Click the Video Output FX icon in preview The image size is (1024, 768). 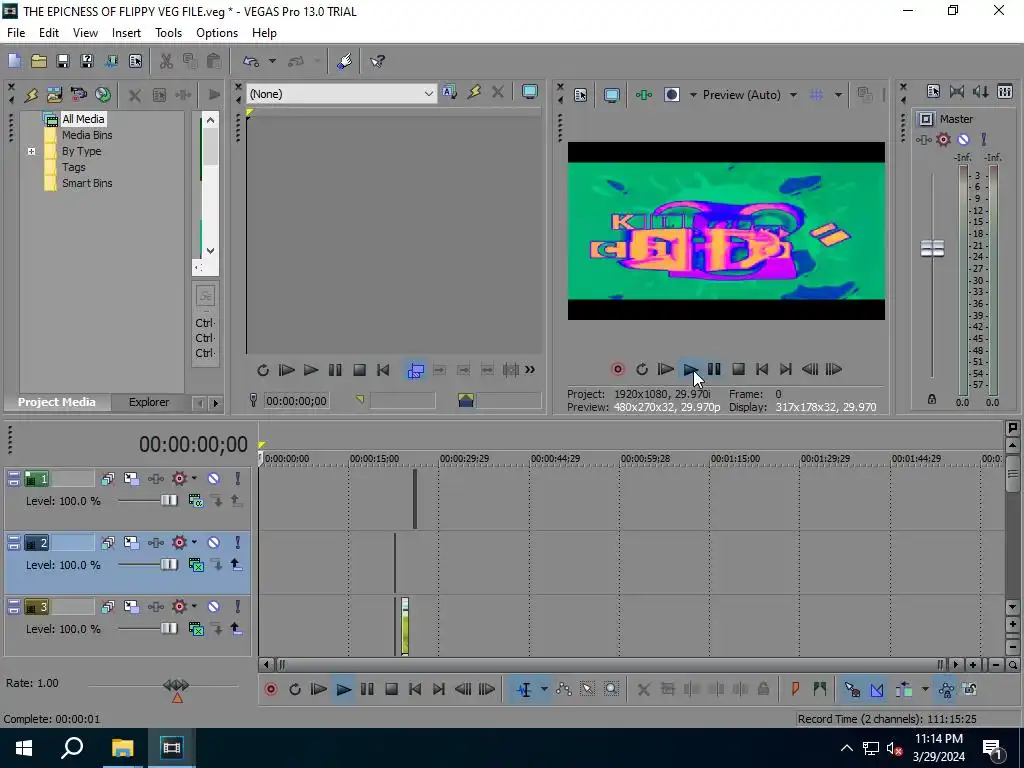(x=644, y=95)
